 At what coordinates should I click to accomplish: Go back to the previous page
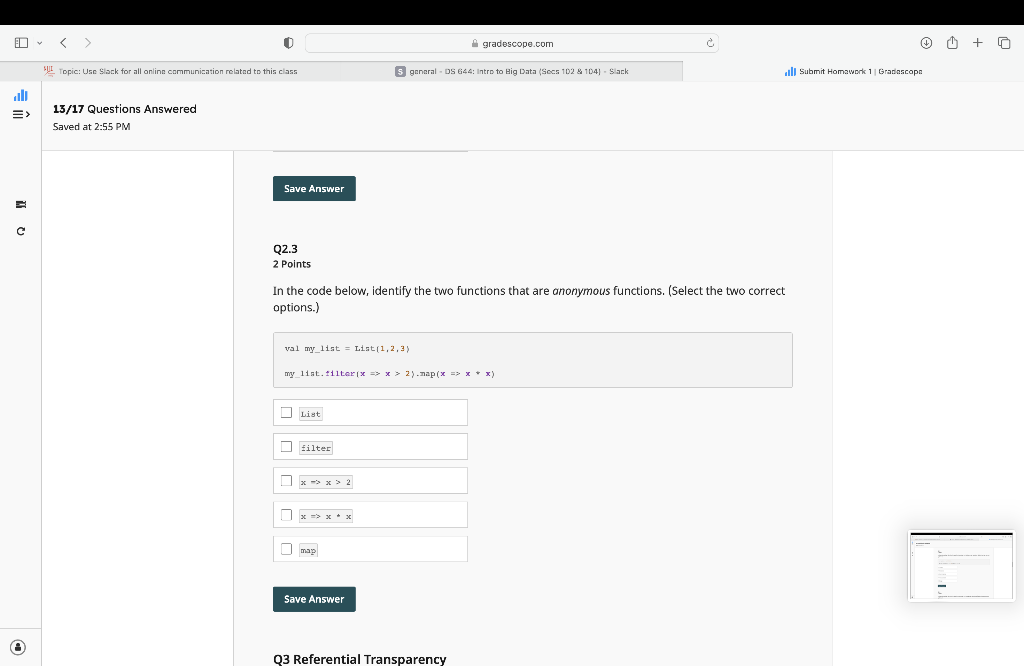point(63,43)
